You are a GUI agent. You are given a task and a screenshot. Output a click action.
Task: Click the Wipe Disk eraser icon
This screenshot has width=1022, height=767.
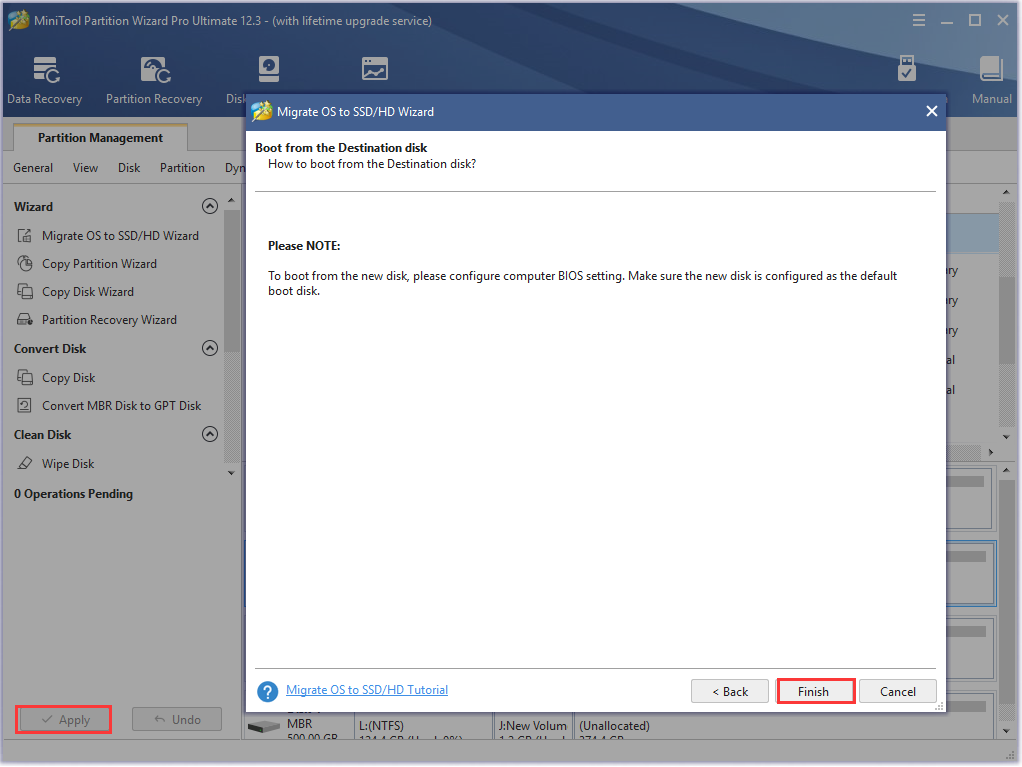click(x=24, y=463)
